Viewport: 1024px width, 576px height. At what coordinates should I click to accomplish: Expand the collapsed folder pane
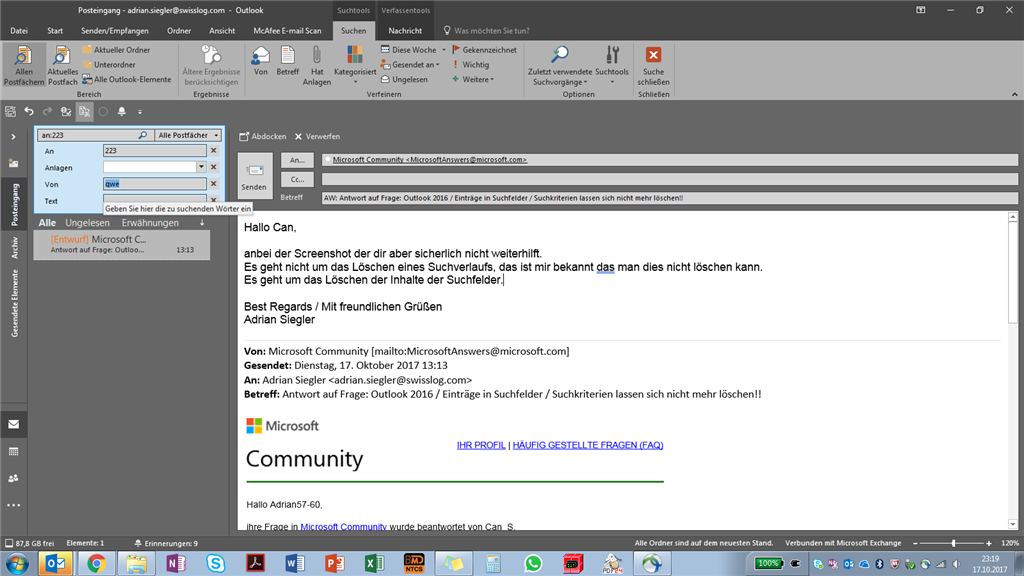point(13,137)
